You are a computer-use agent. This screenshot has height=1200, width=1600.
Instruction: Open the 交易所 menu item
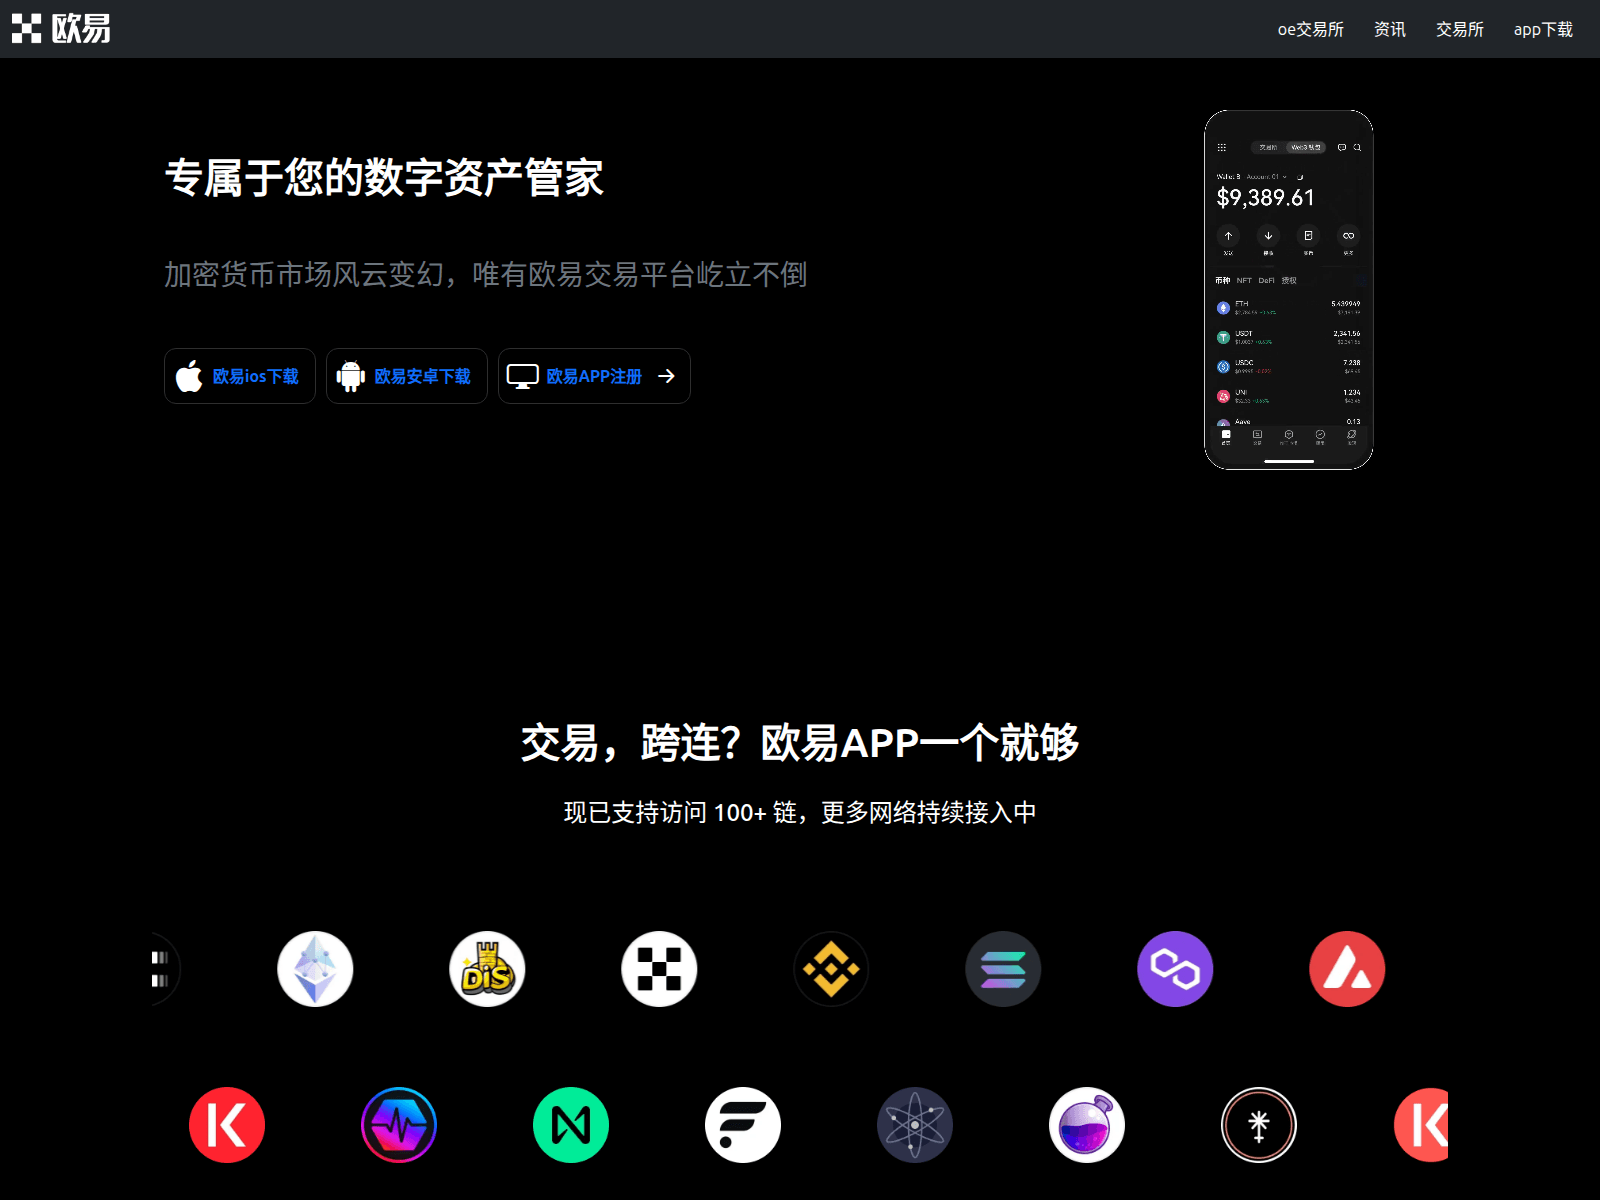click(x=1460, y=29)
